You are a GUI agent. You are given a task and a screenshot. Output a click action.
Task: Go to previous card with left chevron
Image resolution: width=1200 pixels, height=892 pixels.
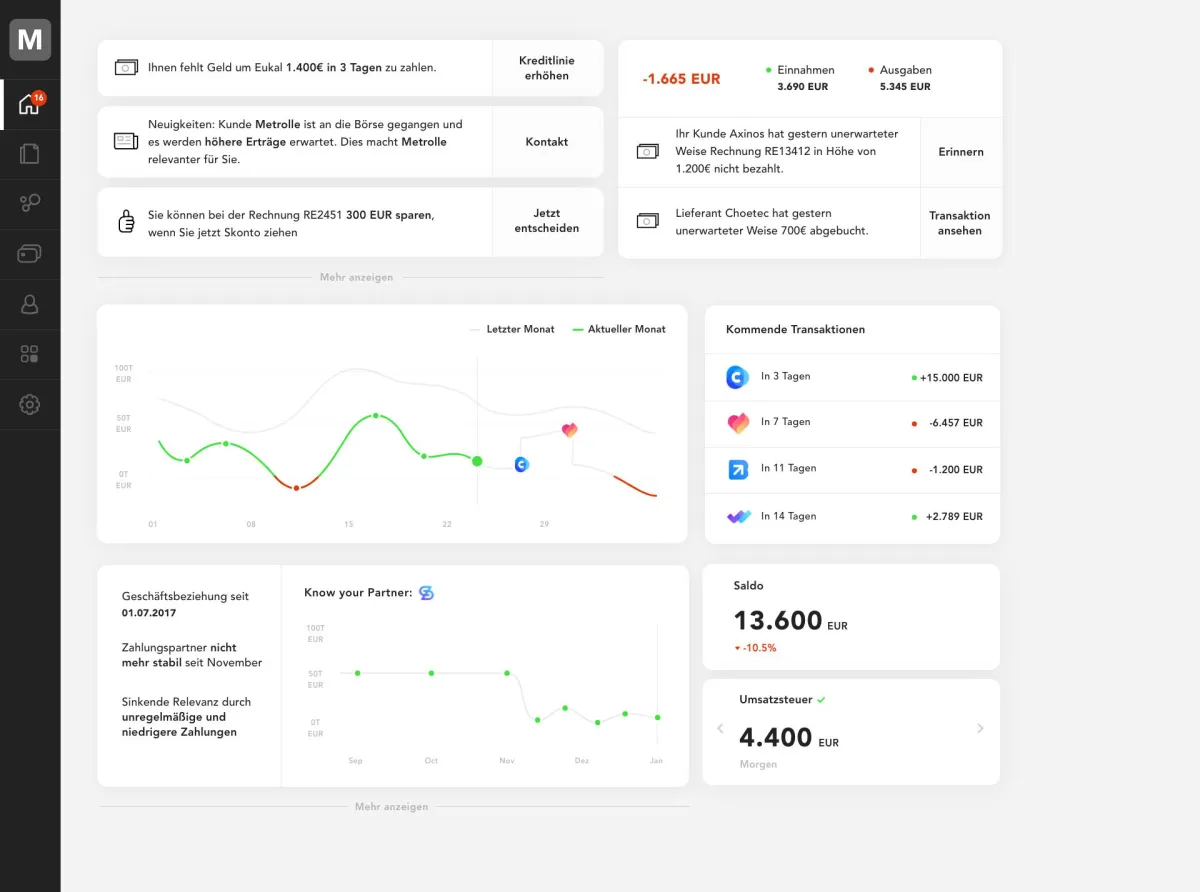click(721, 728)
